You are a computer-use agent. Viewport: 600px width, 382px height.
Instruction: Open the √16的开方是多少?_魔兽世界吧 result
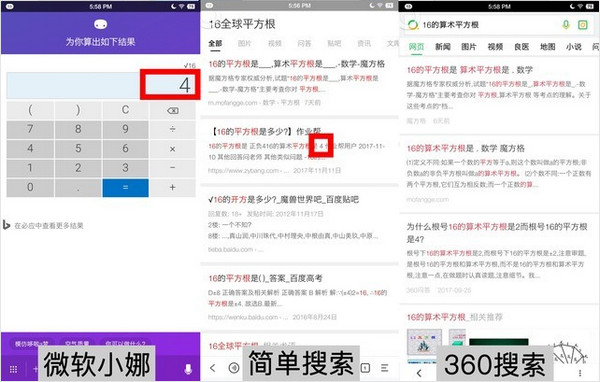(x=284, y=199)
